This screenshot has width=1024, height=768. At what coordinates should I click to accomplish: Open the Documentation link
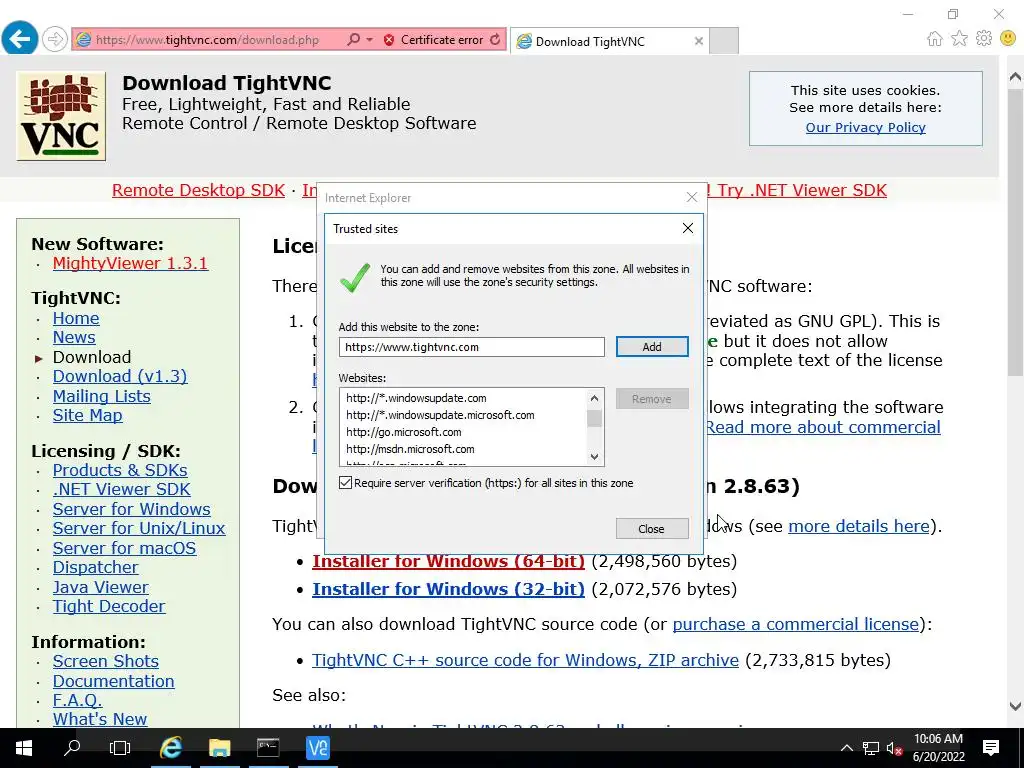coord(113,680)
